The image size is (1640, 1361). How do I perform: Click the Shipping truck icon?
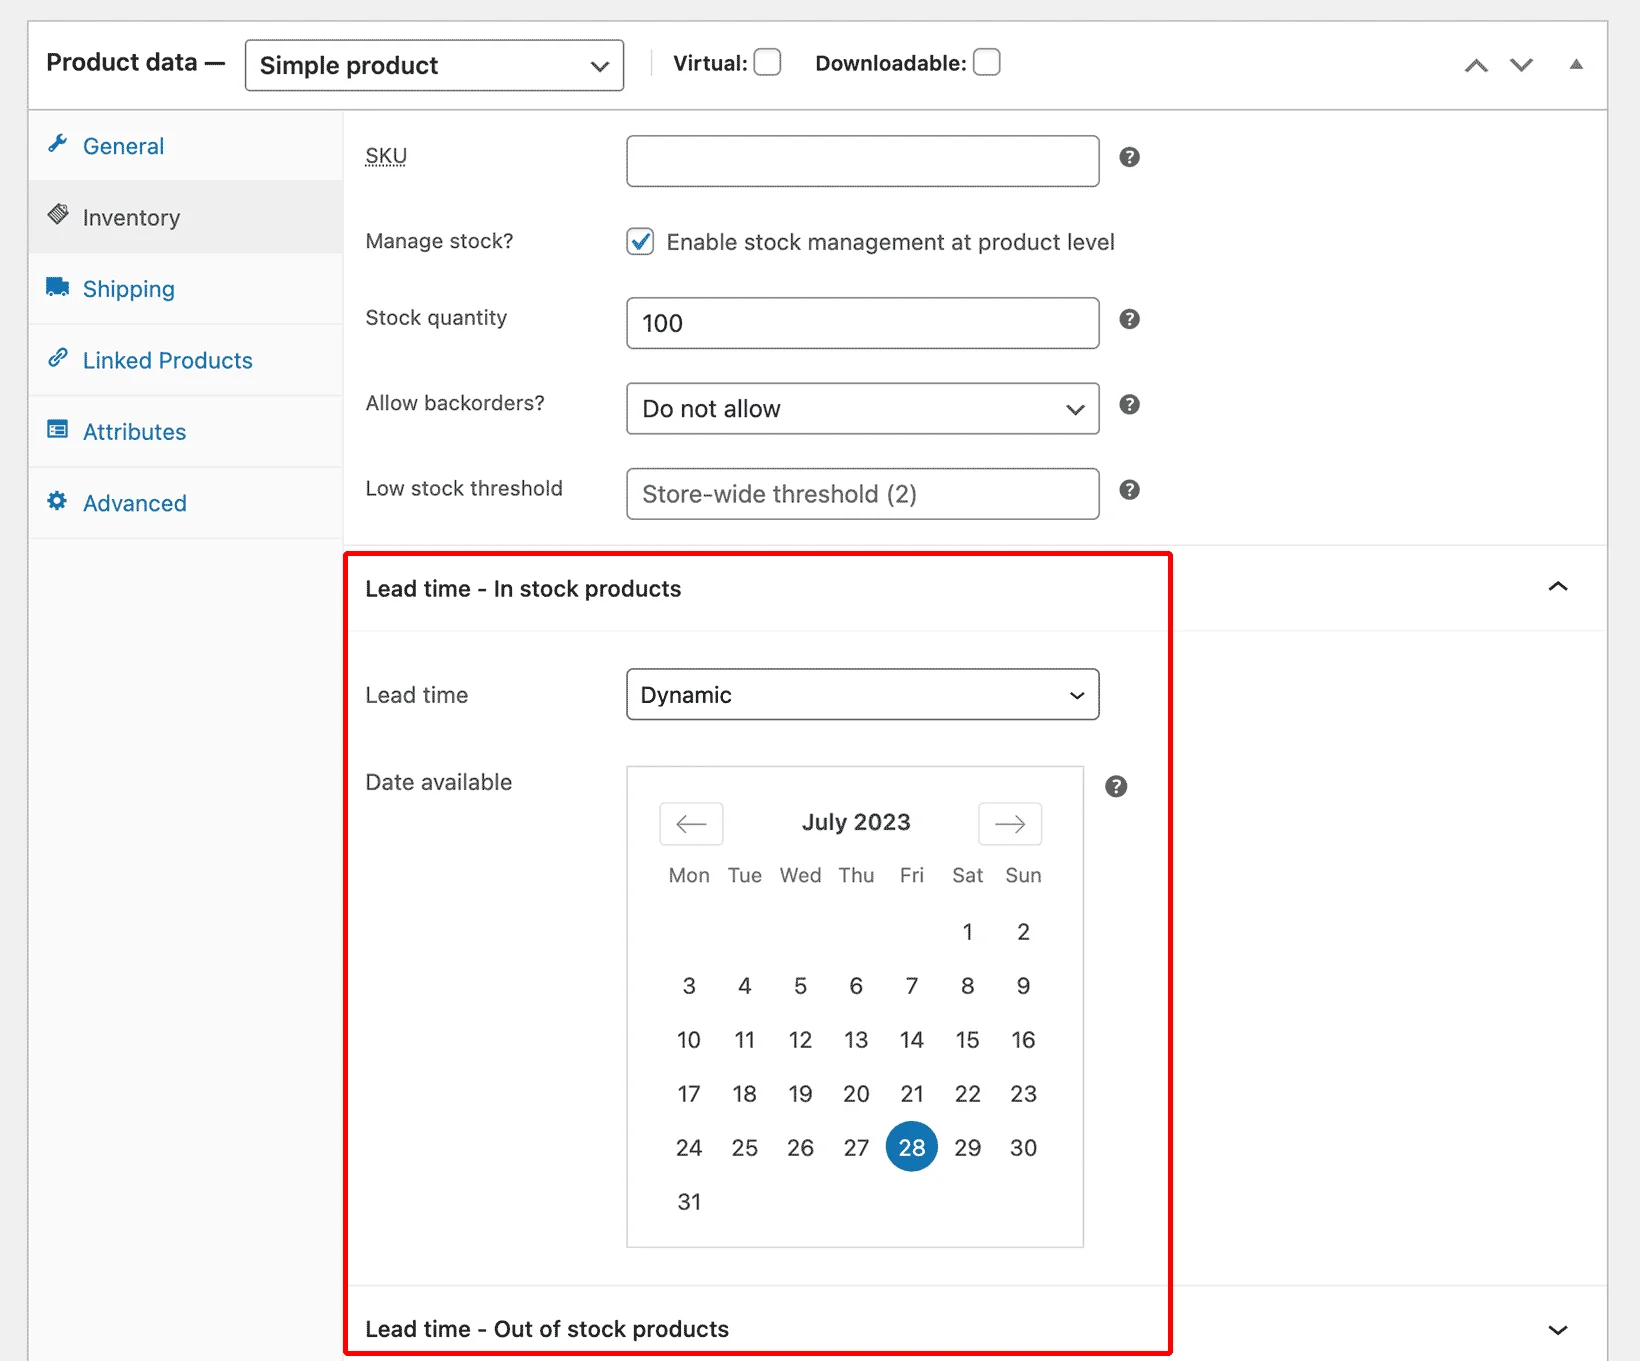(57, 287)
